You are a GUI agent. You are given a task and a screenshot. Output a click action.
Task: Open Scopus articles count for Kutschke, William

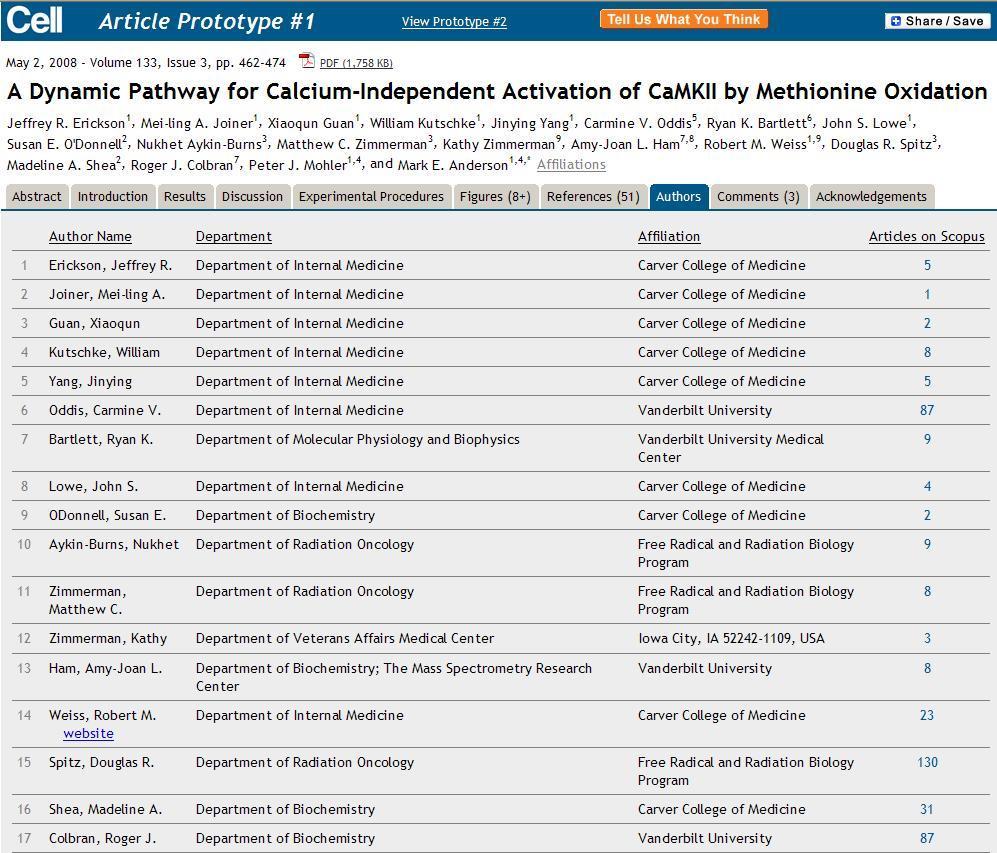coord(927,352)
